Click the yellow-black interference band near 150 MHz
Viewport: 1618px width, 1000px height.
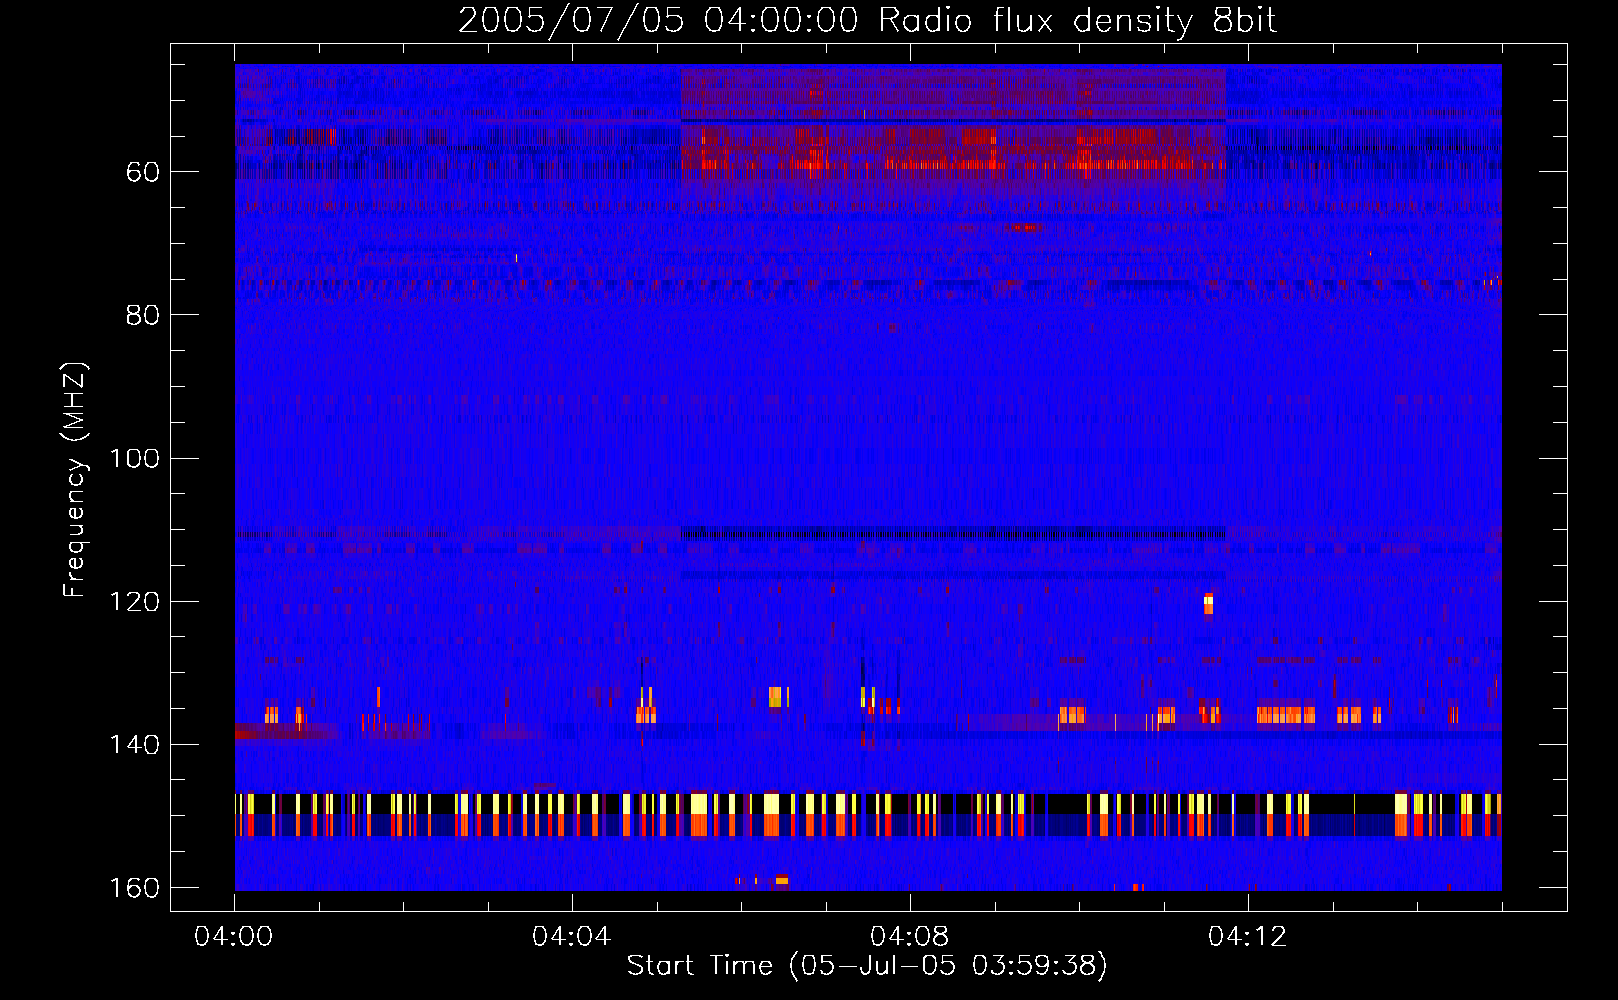(868, 815)
